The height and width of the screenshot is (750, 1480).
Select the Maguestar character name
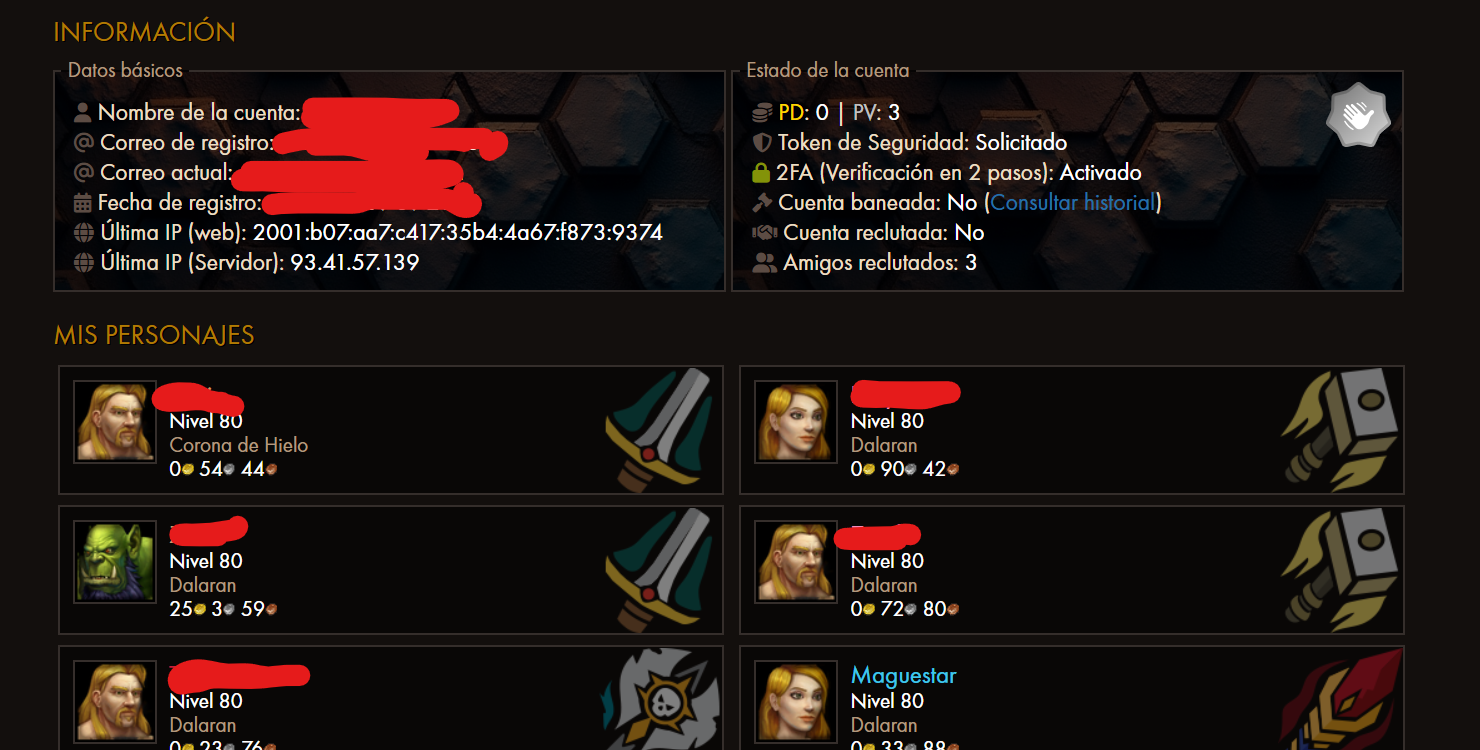click(903, 676)
